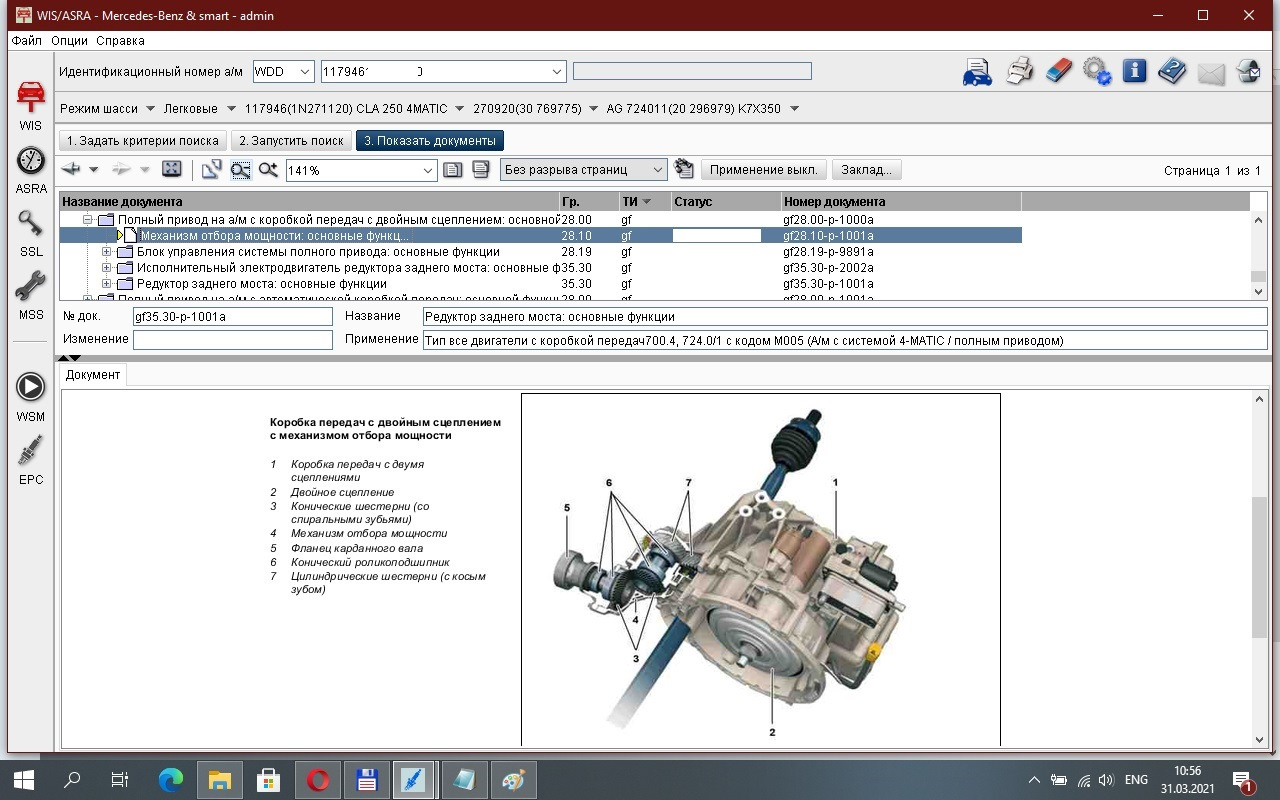Click 3. Показать документы button

tap(430, 141)
